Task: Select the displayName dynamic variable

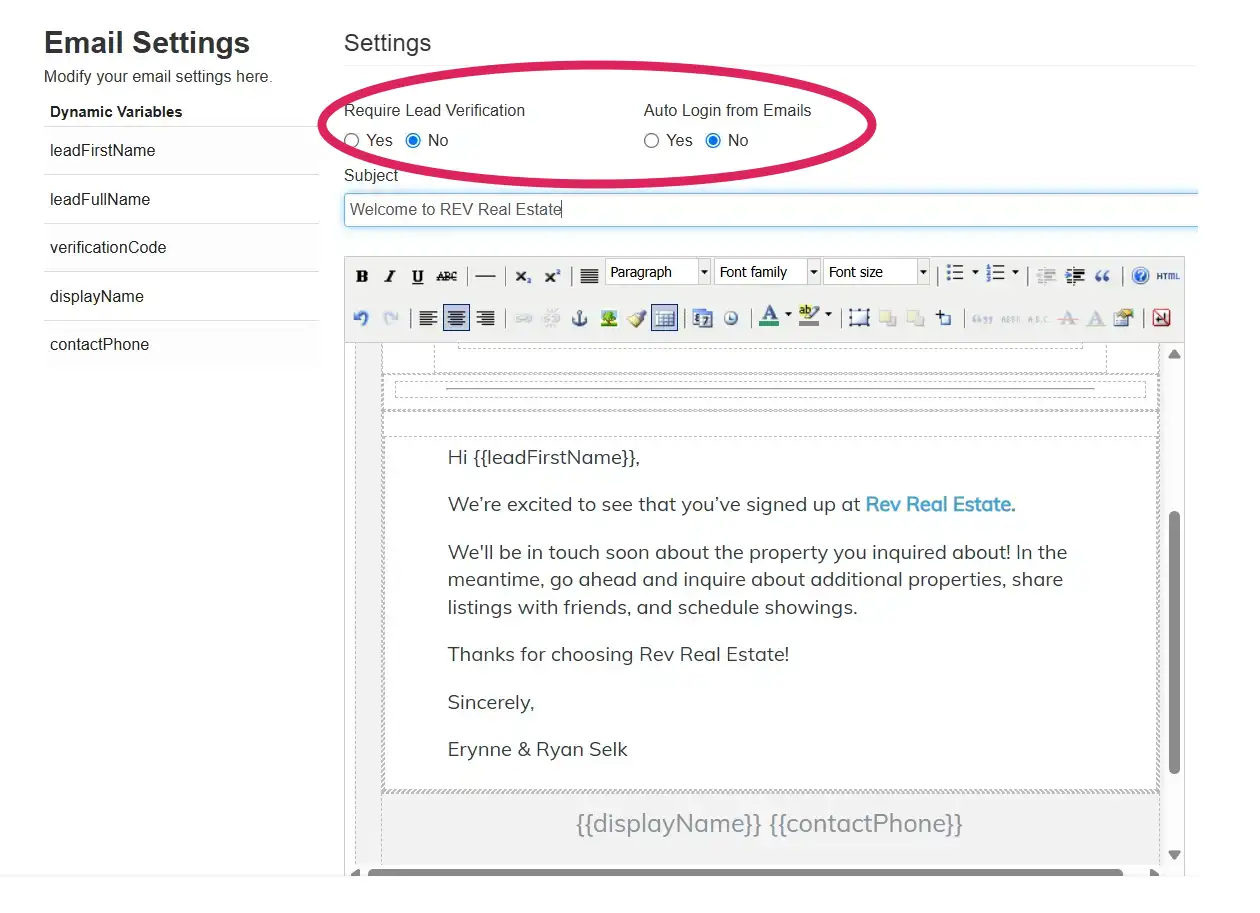Action: (181, 297)
